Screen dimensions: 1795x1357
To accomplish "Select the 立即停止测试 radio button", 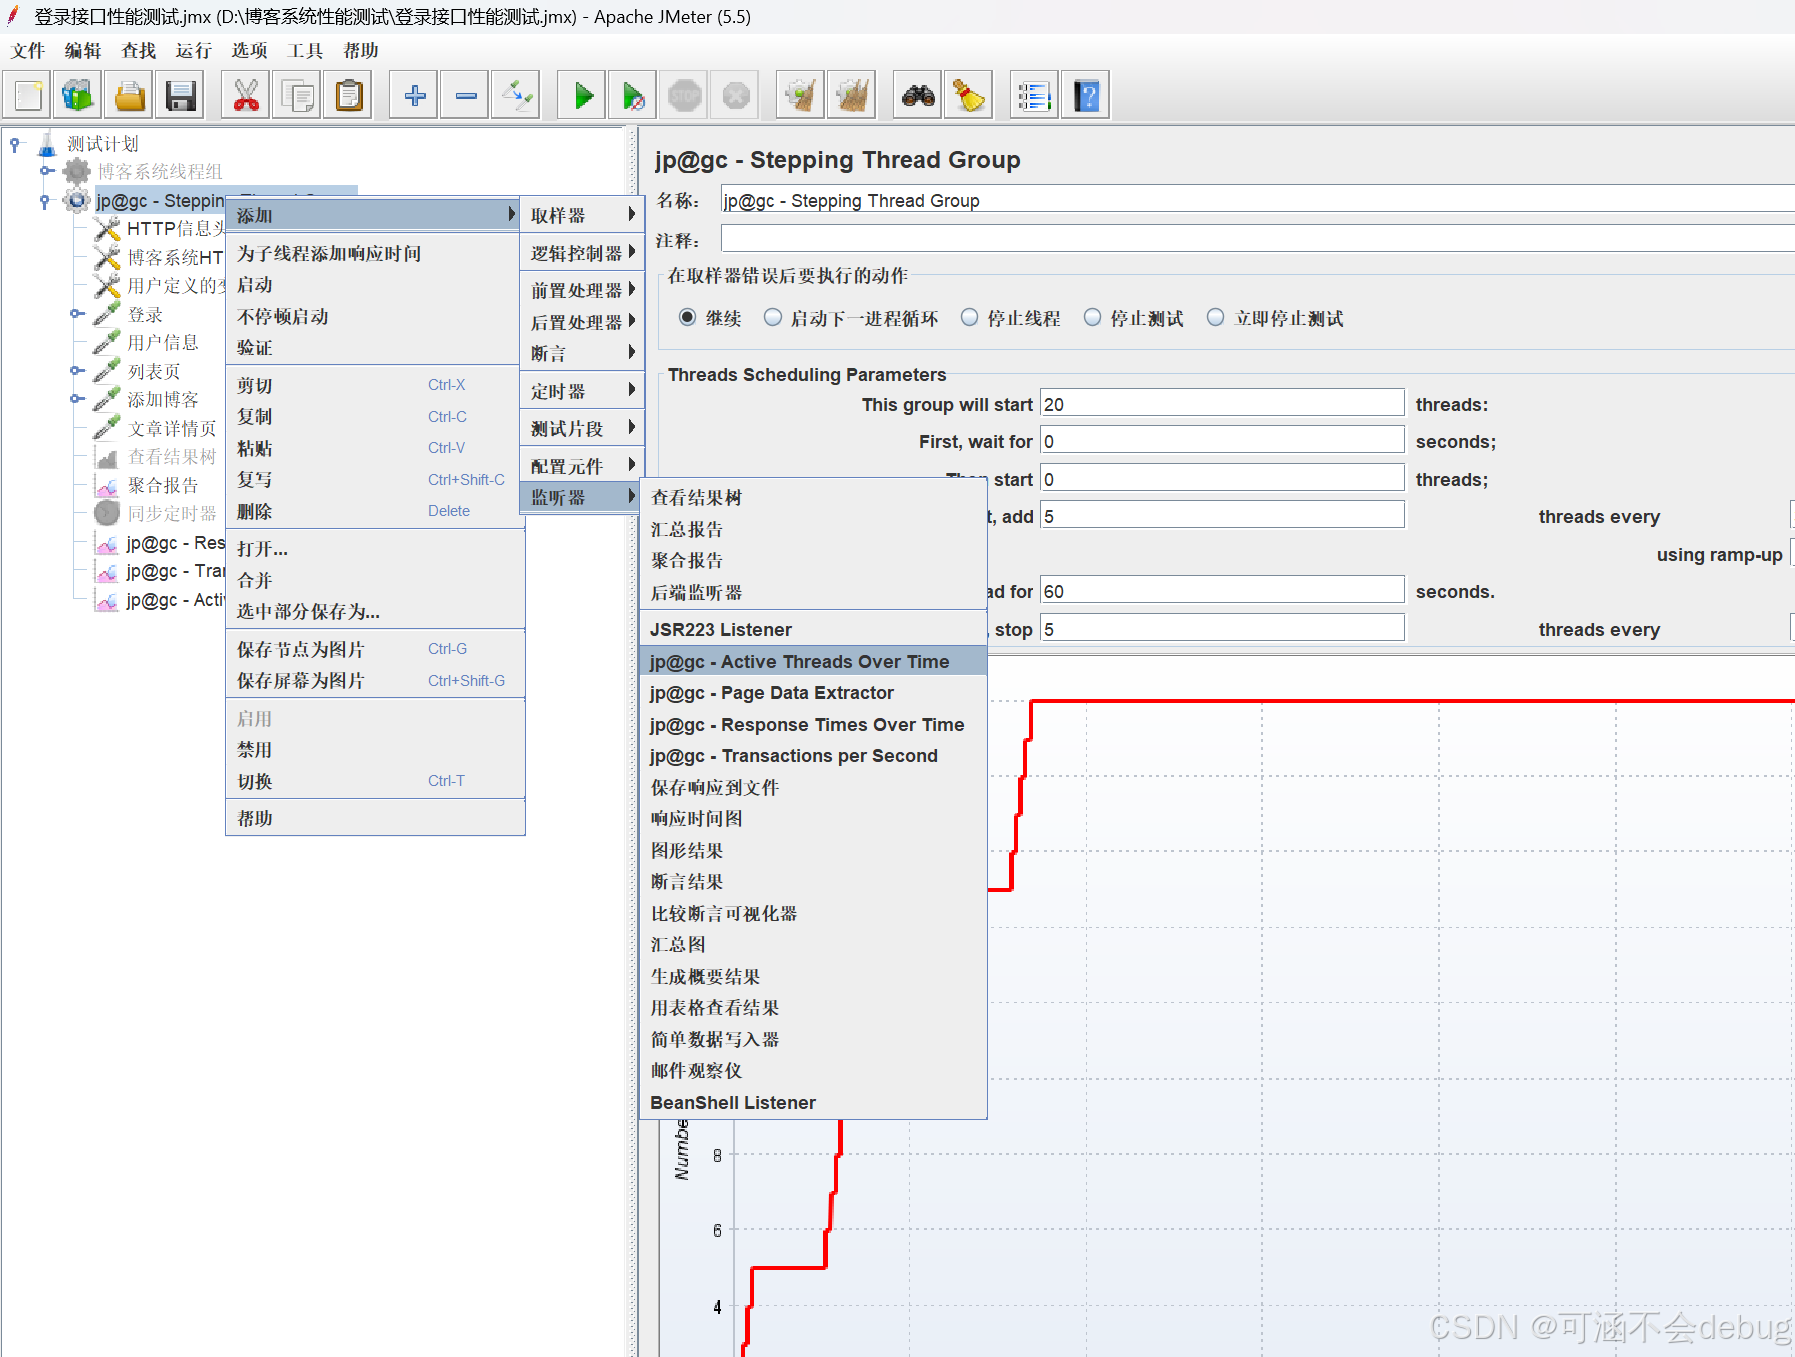I will (1216, 318).
